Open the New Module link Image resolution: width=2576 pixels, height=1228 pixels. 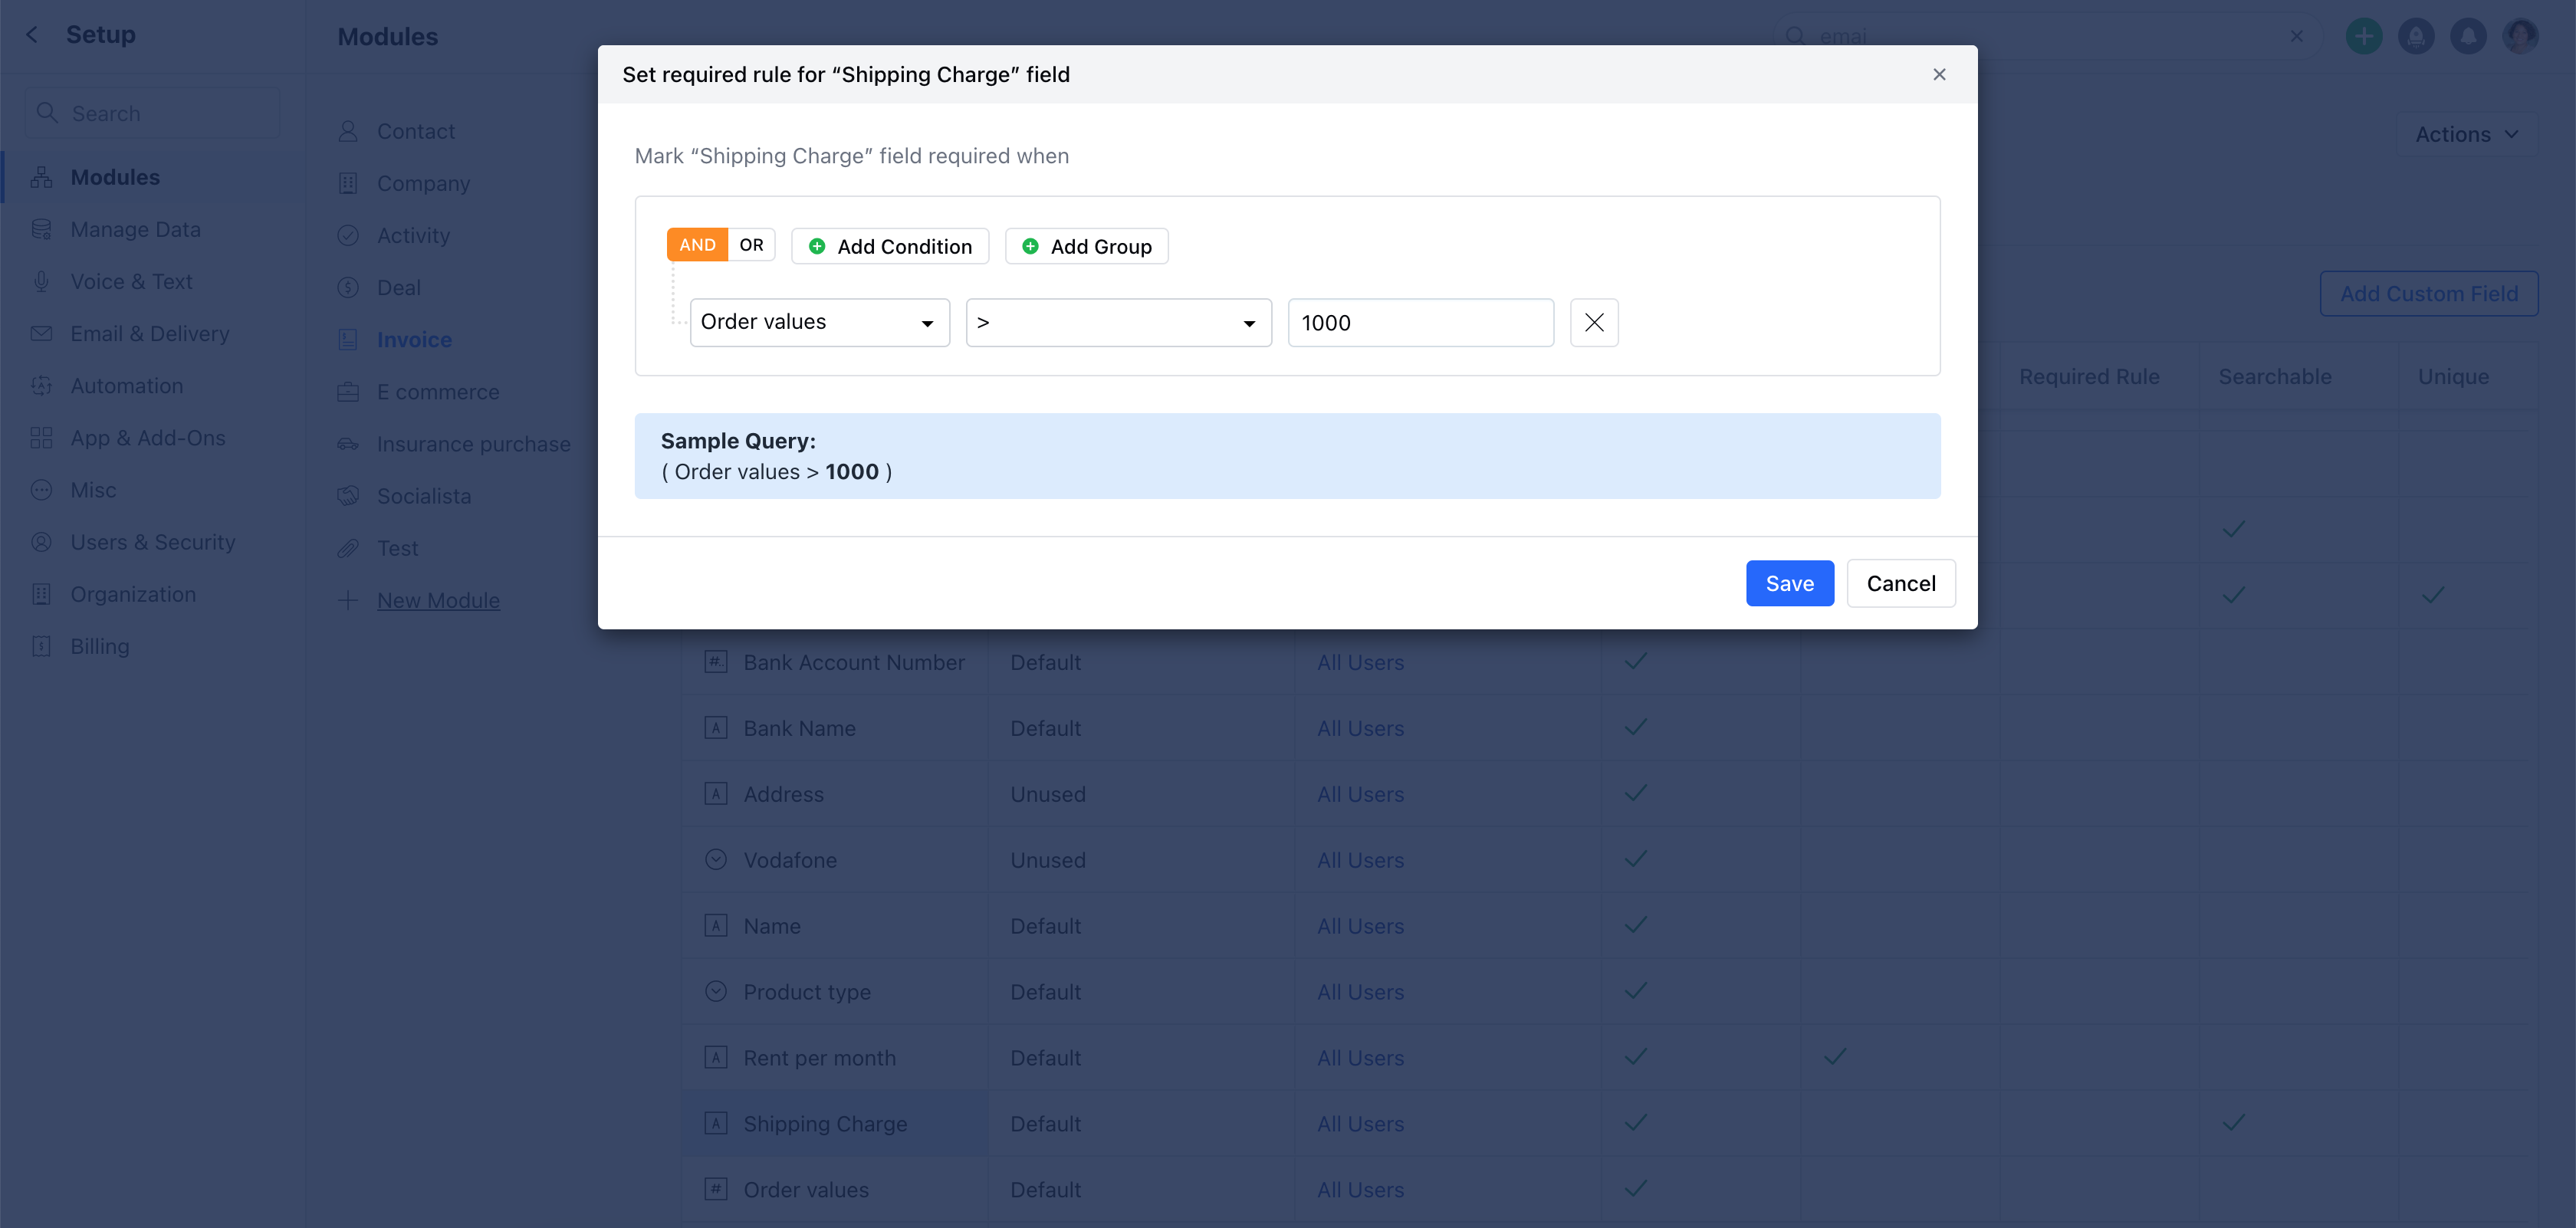click(438, 600)
